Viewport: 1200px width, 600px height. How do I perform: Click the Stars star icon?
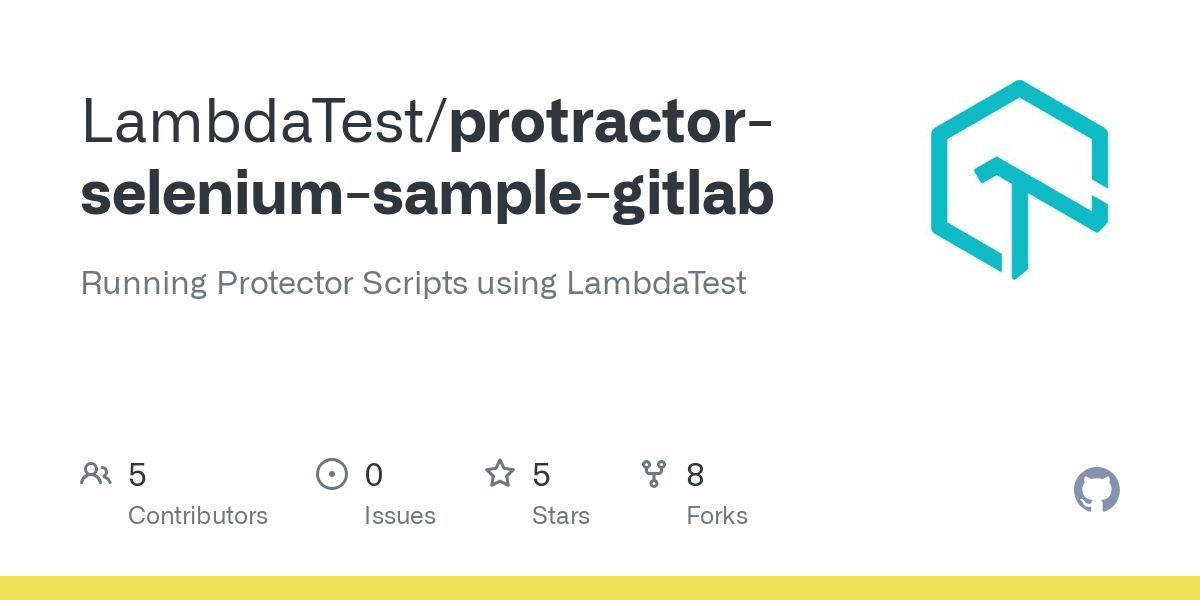500,474
